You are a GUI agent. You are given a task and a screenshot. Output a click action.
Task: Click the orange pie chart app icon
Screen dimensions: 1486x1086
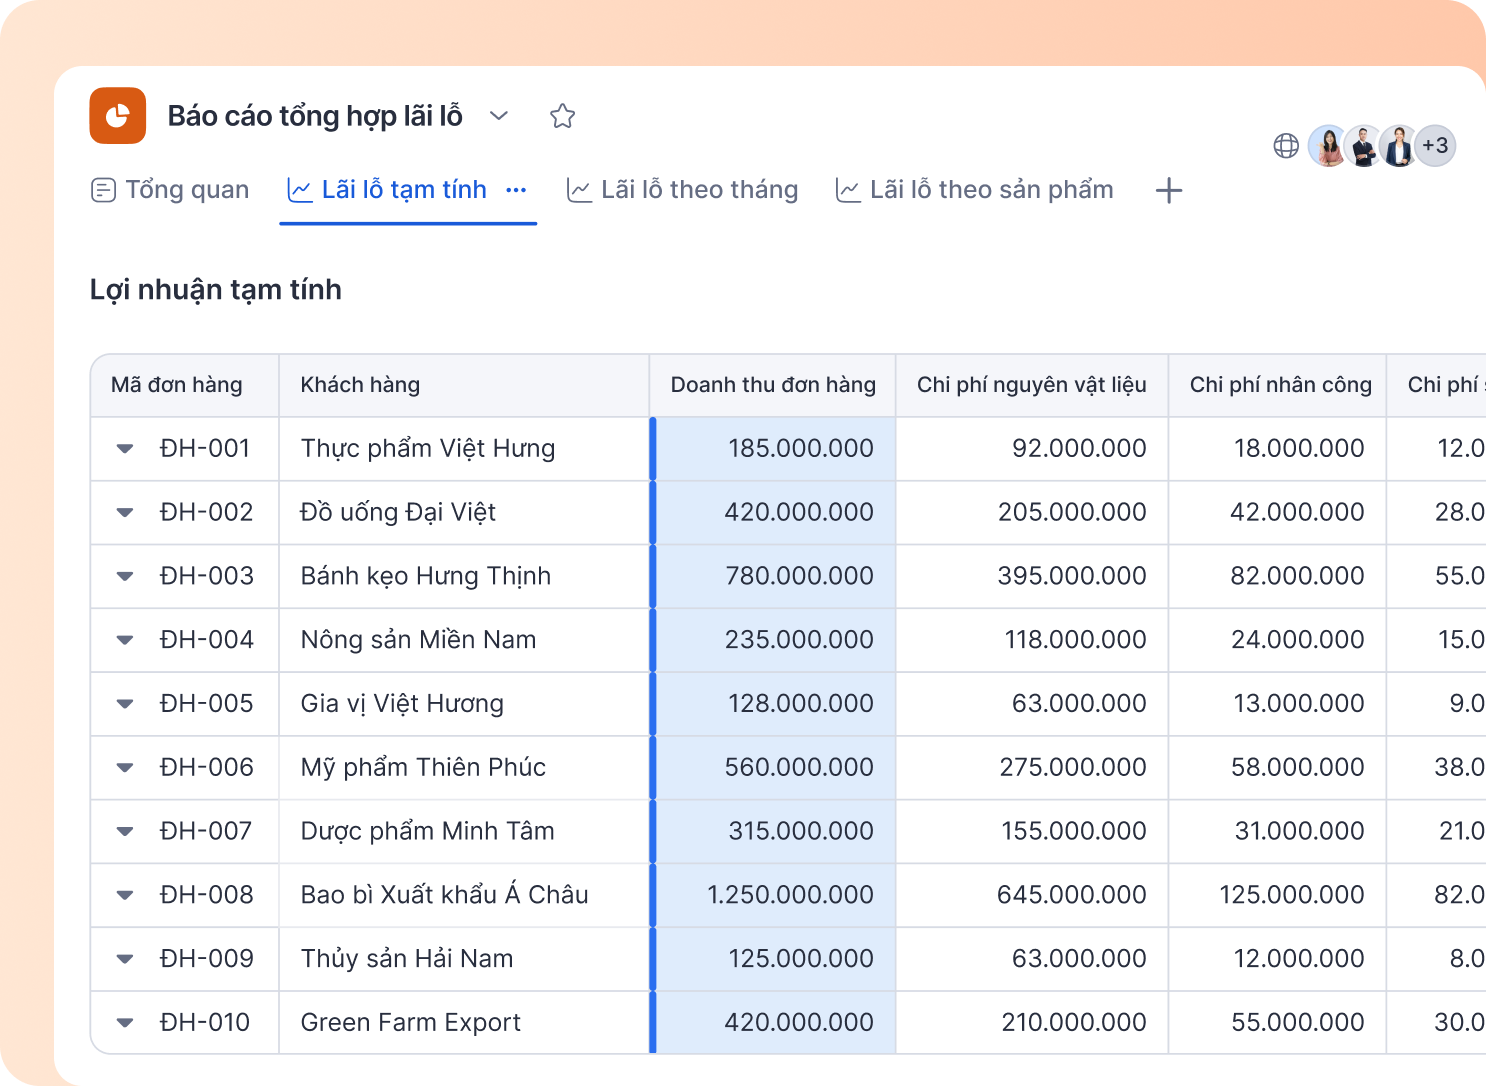click(118, 116)
